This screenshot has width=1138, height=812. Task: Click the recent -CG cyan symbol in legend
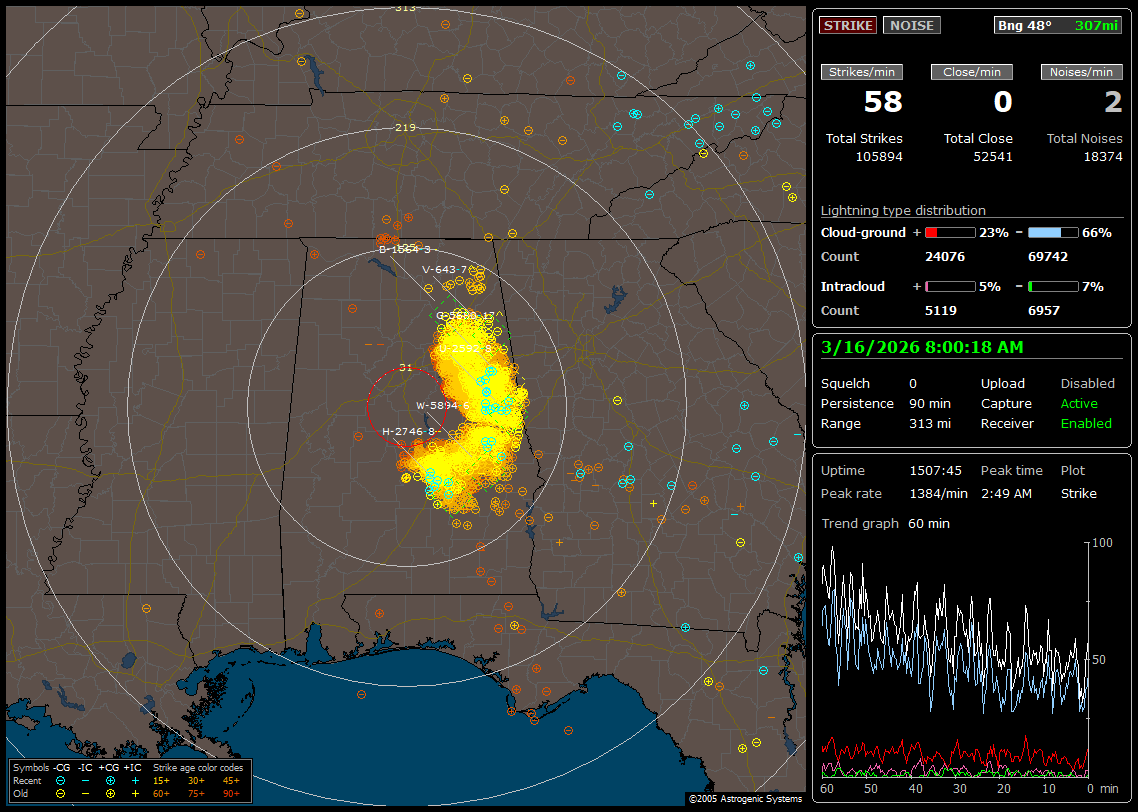(x=61, y=780)
